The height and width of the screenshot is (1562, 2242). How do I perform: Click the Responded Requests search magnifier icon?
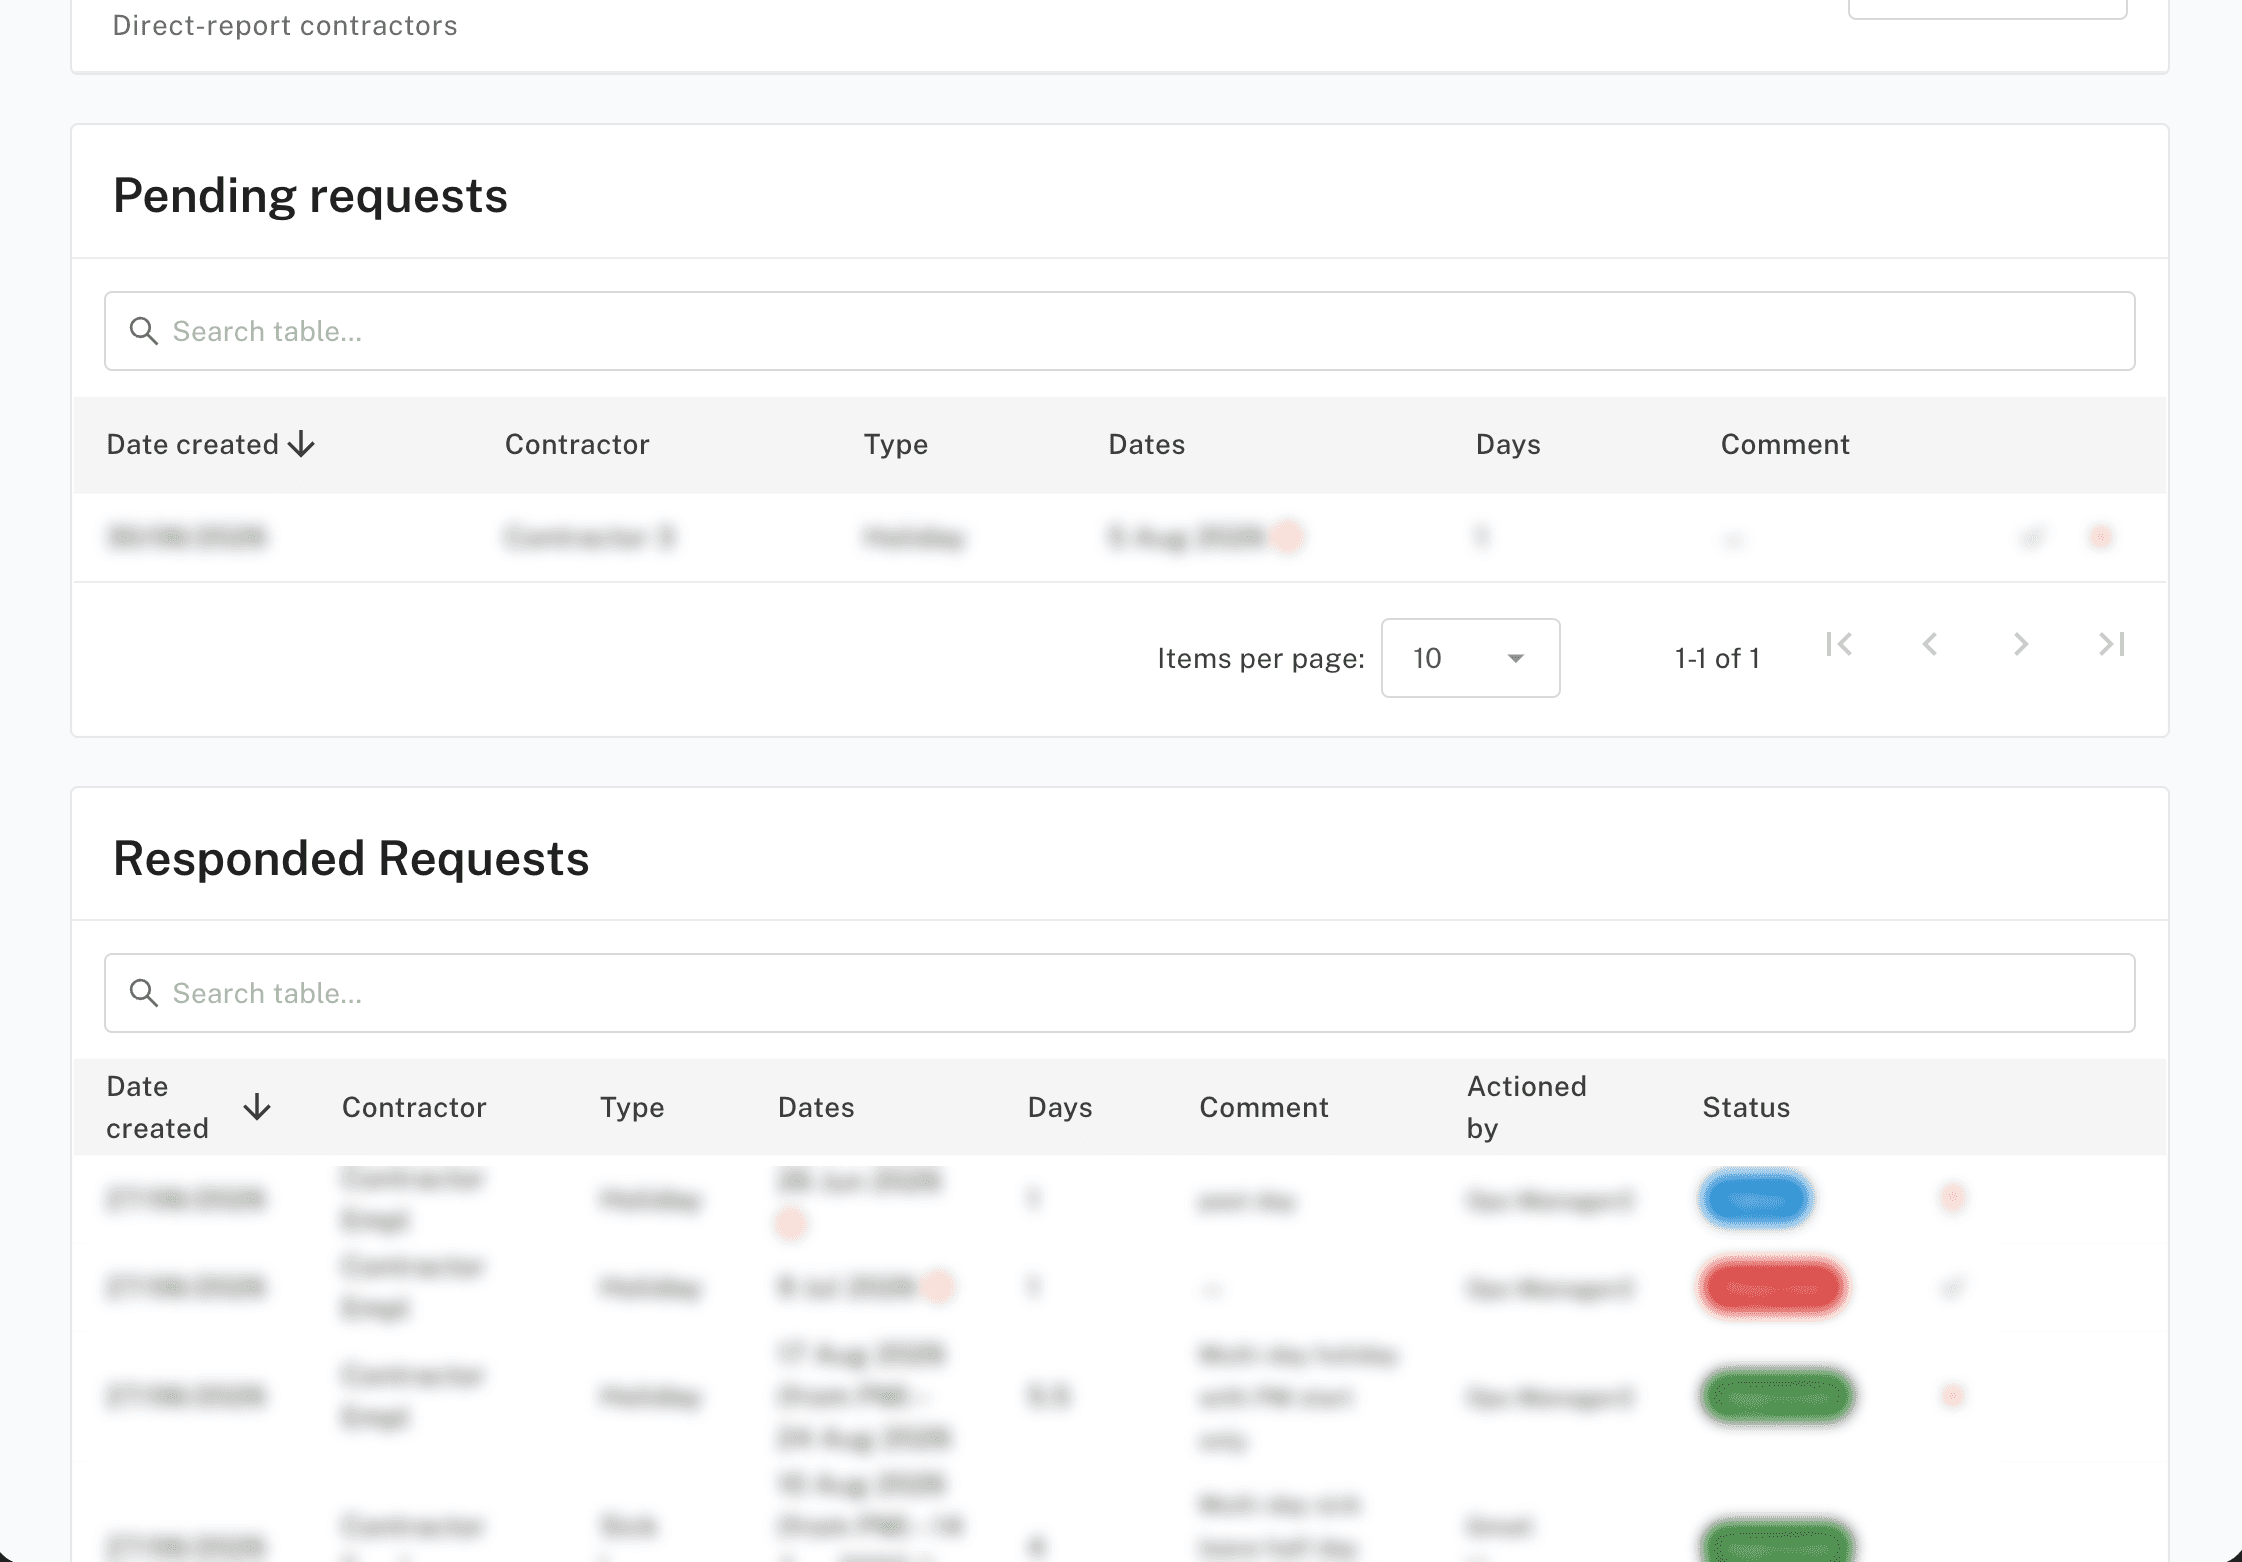point(144,993)
